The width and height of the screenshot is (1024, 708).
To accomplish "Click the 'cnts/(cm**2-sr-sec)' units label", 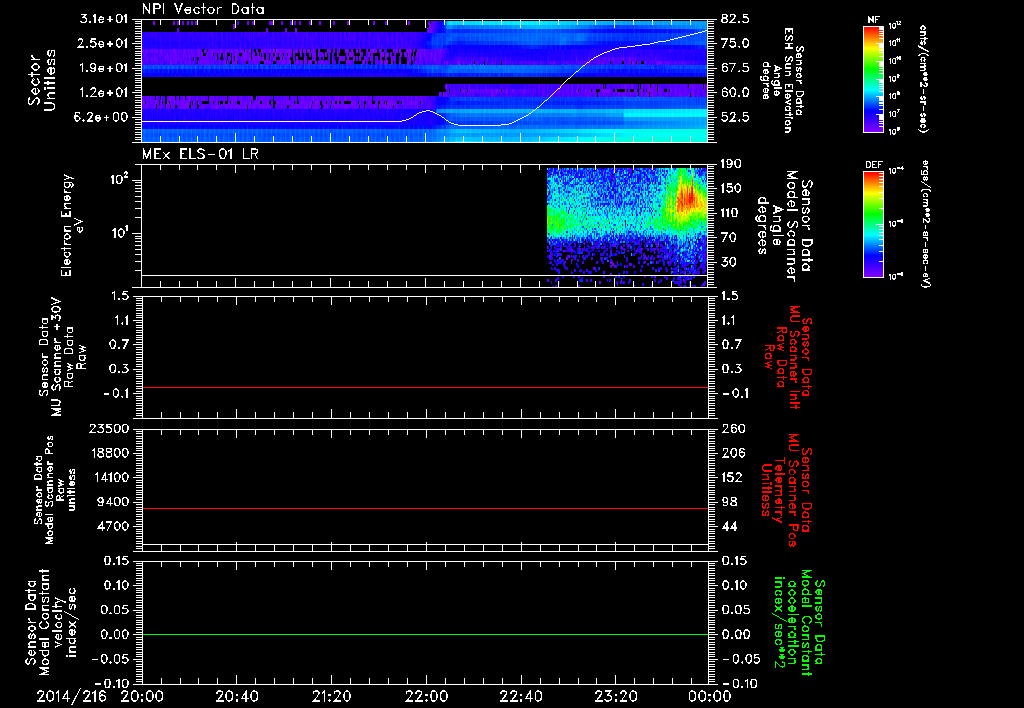I will click(x=923, y=78).
